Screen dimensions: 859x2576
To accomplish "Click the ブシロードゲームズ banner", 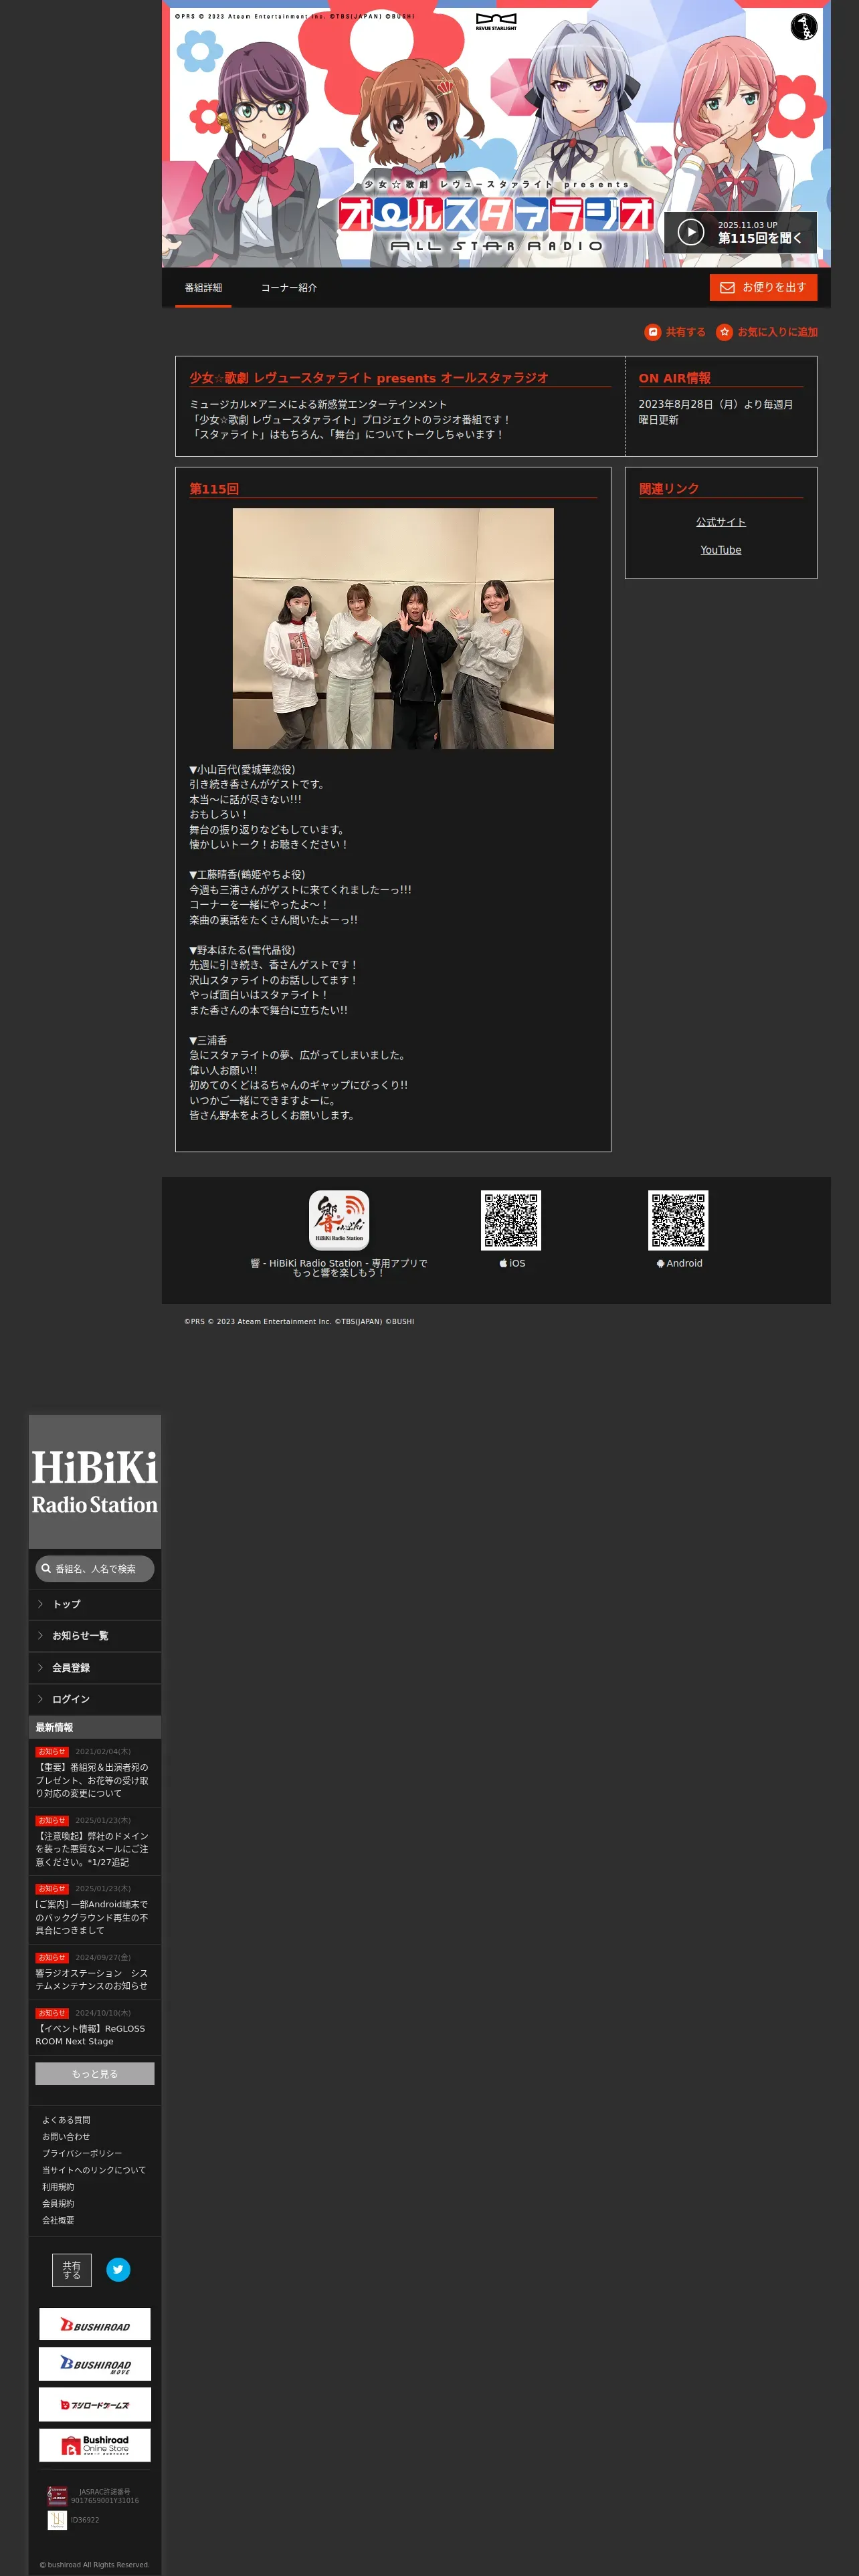I will pyautogui.click(x=95, y=2405).
